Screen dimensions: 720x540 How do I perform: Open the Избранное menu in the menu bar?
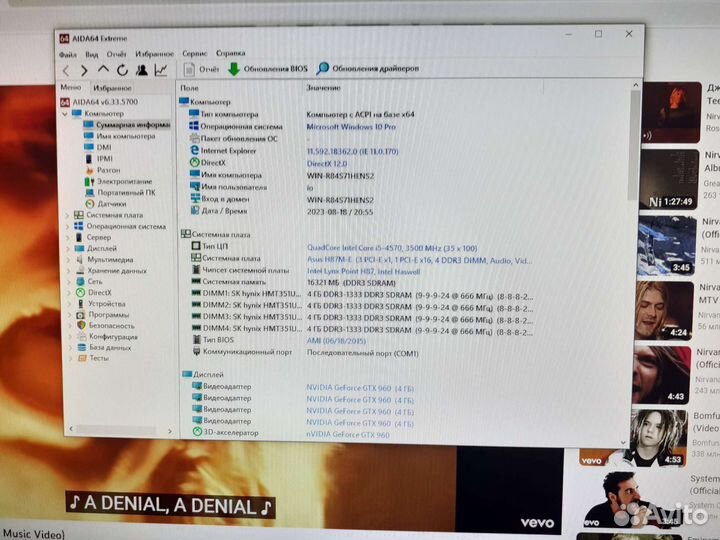(155, 54)
